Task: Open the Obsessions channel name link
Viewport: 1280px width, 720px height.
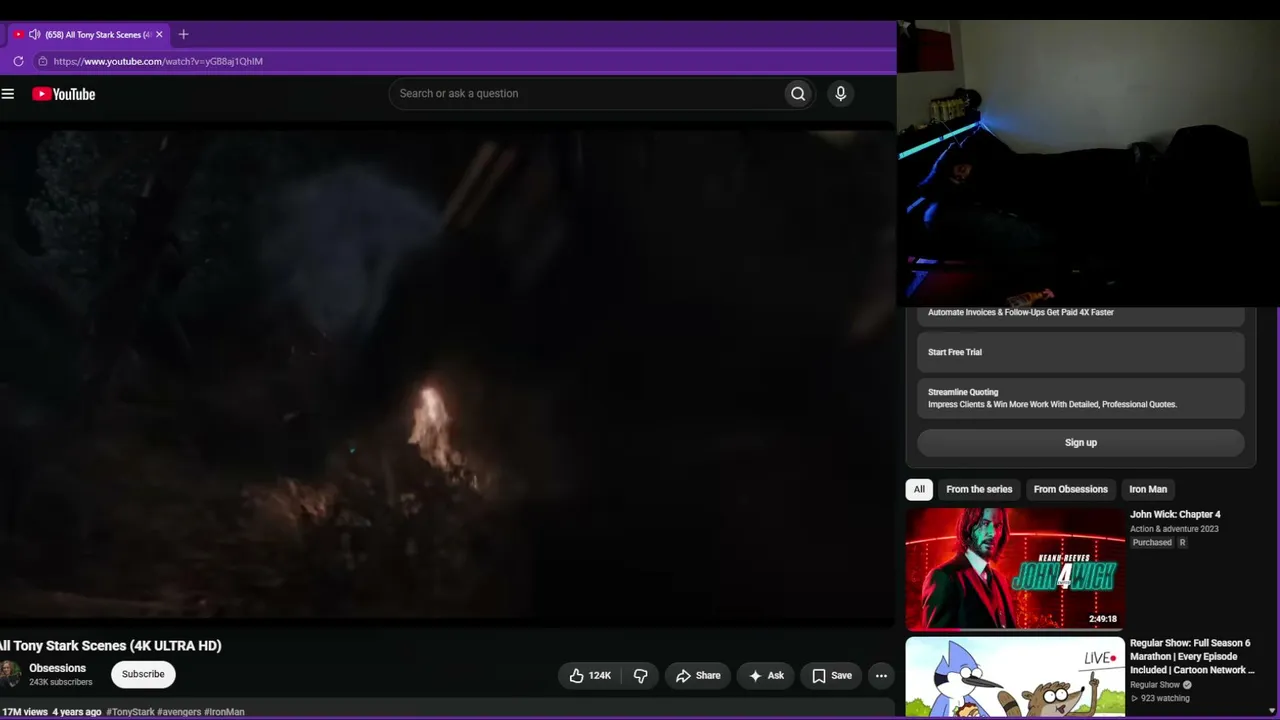Action: (x=57, y=668)
